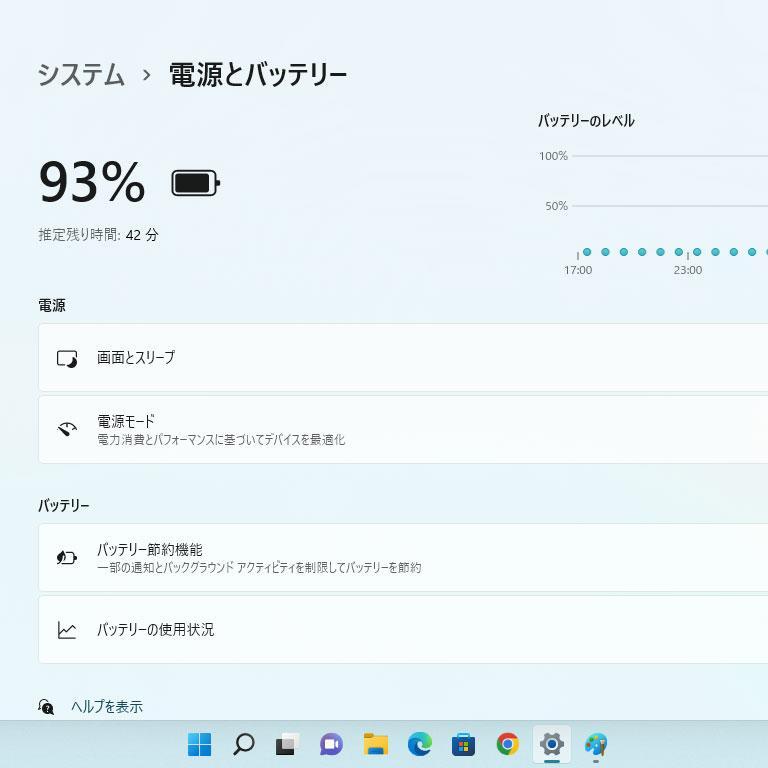Viewport: 768px width, 768px height.
Task: Click the 93% battery percentage
Action: click(92, 182)
